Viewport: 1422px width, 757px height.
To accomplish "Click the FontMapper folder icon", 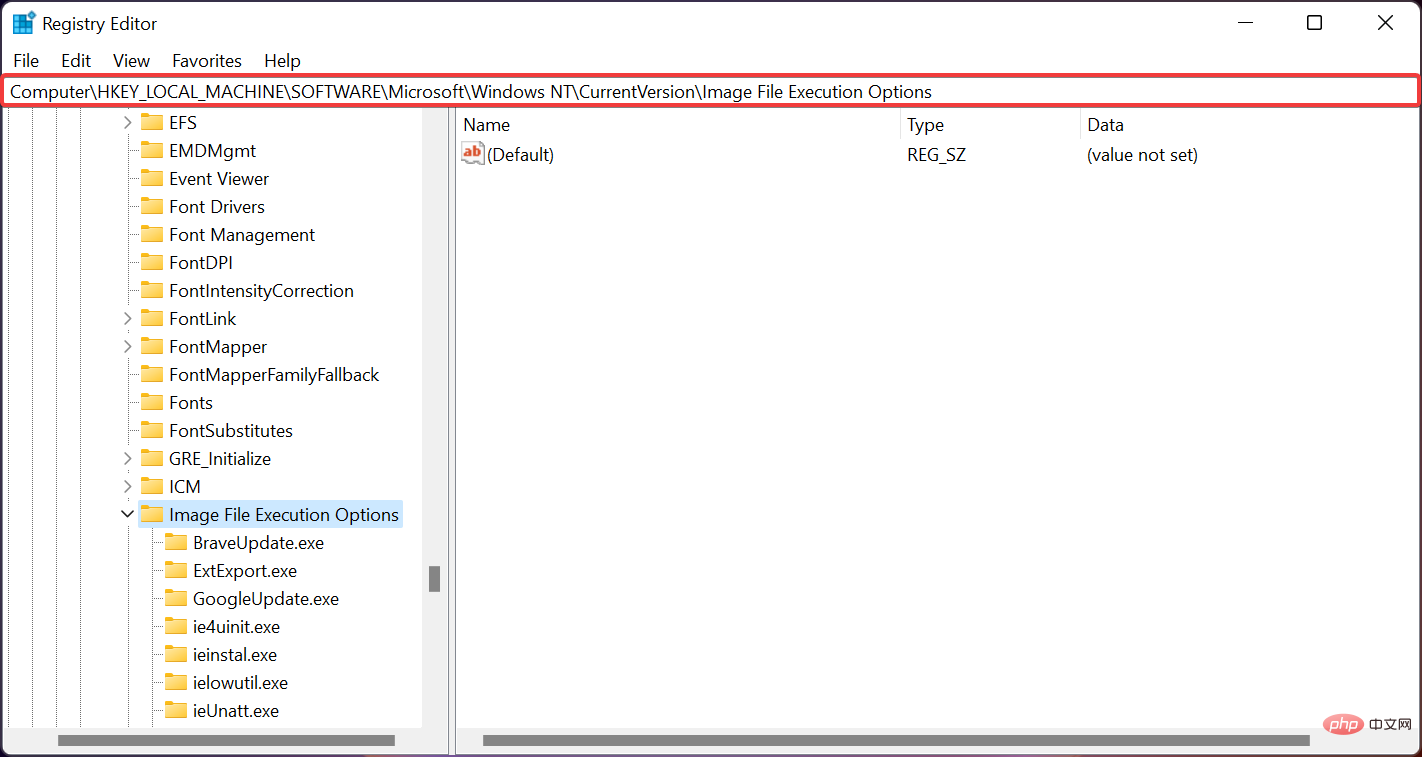I will pos(152,346).
